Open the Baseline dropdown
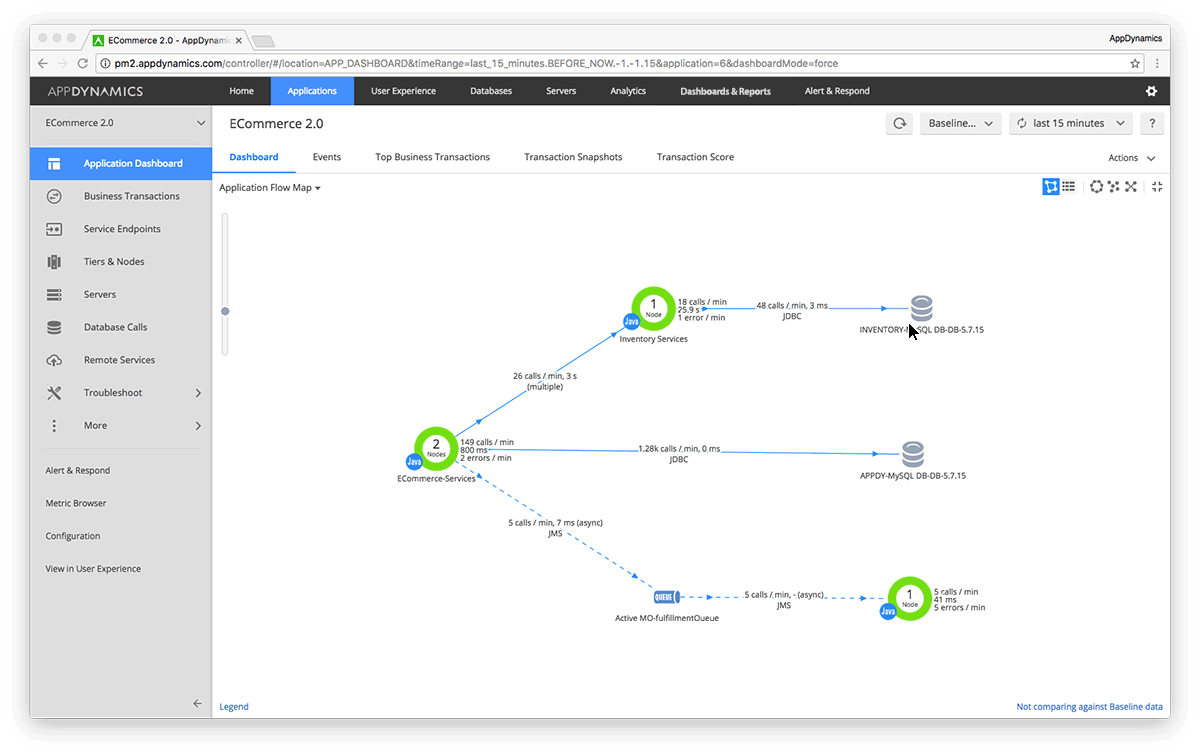The width and height of the screenshot is (1200, 754). (x=961, y=123)
